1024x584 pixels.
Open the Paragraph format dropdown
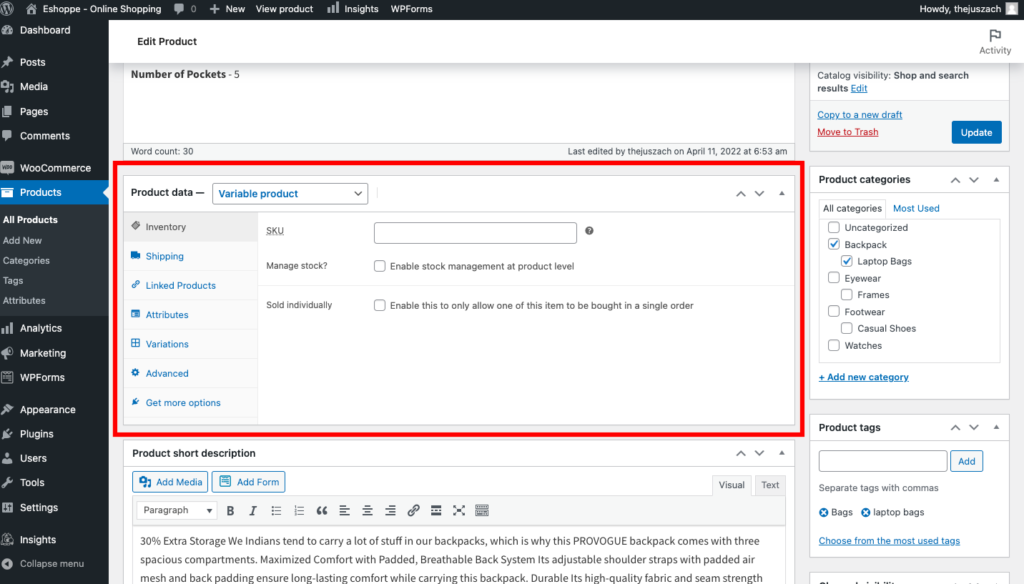point(175,510)
